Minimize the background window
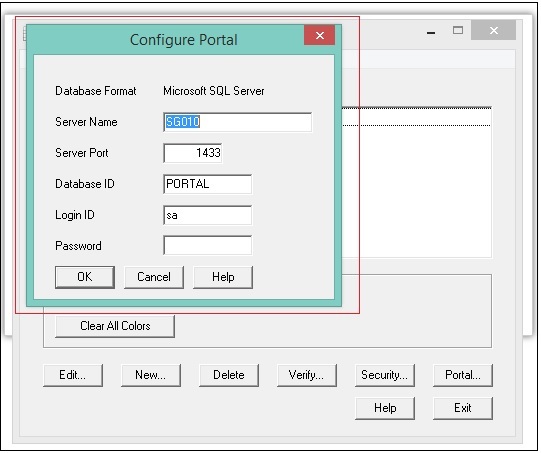This screenshot has width=541, height=453. (x=431, y=32)
